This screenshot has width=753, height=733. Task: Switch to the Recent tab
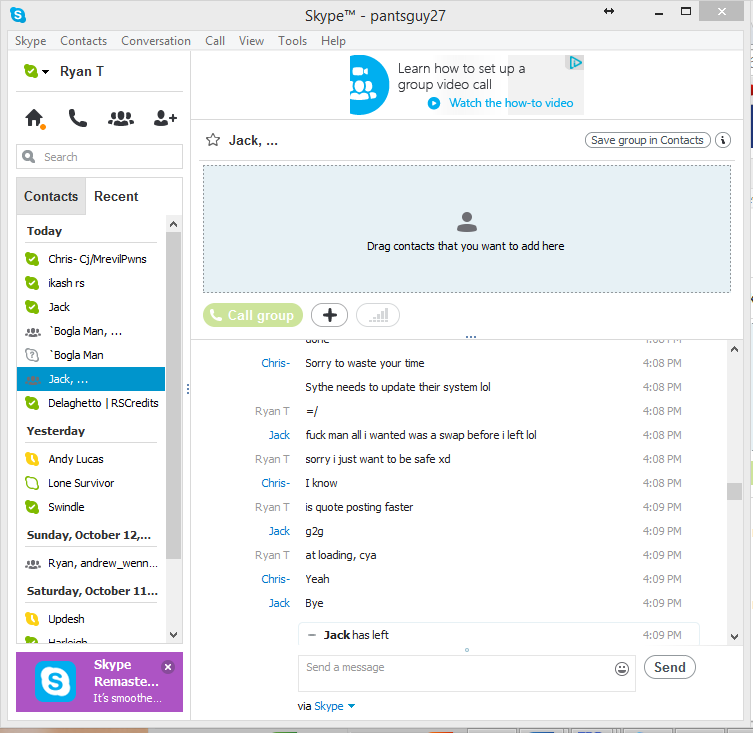pyautogui.click(x=116, y=196)
